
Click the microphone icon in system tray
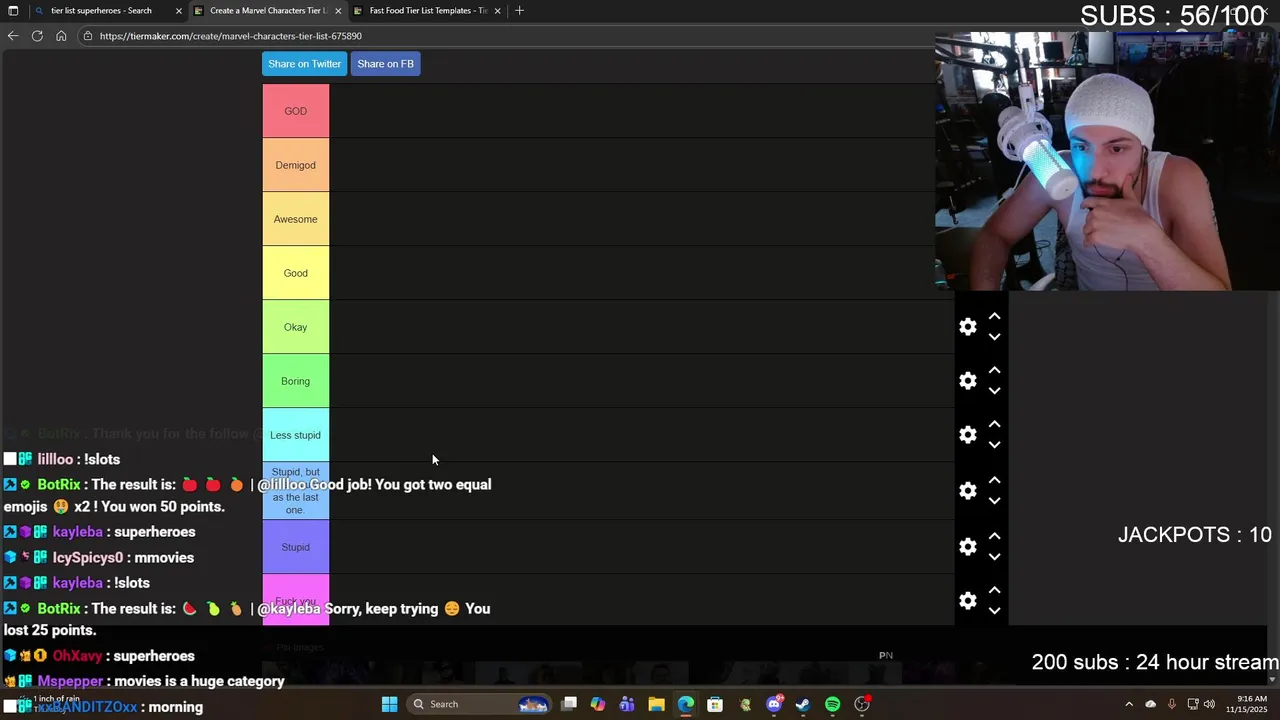point(1171,704)
